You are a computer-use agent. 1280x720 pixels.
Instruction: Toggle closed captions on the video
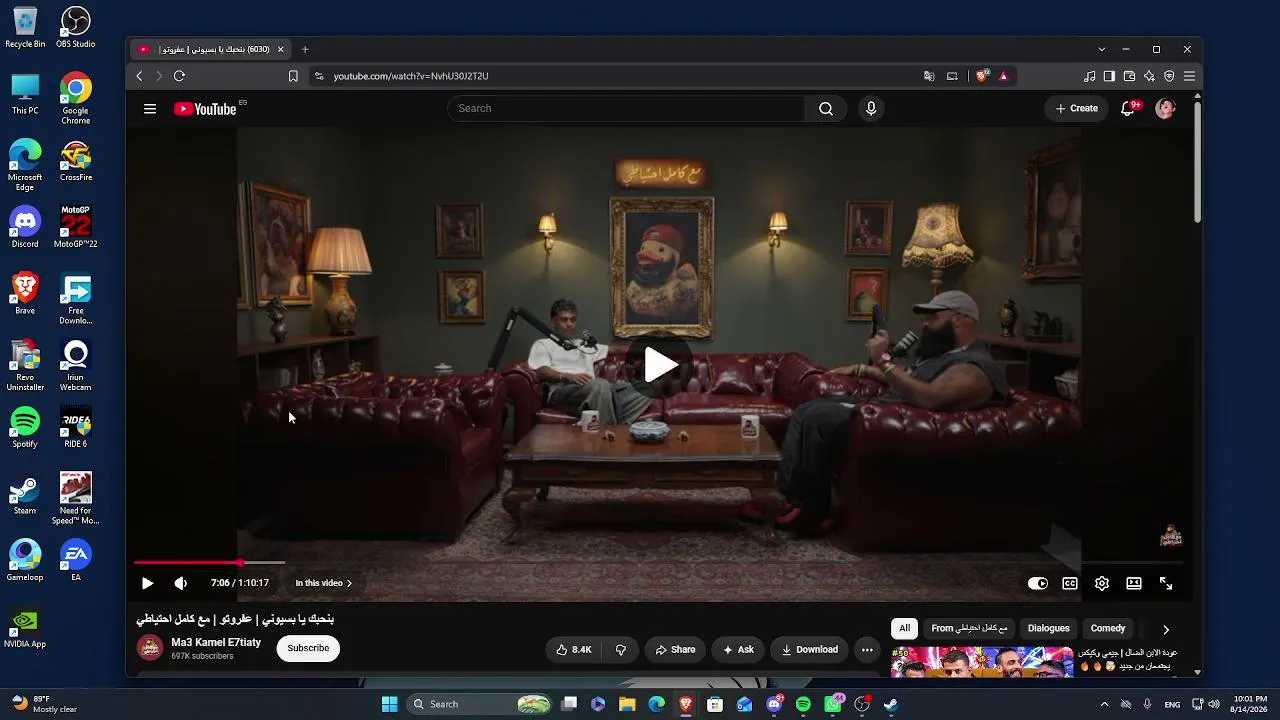(x=1070, y=583)
